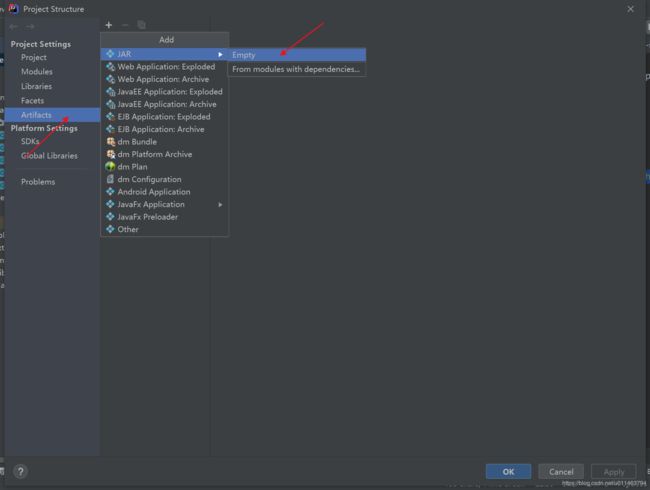
Task: Click the JAR artifact icon
Action: point(110,54)
